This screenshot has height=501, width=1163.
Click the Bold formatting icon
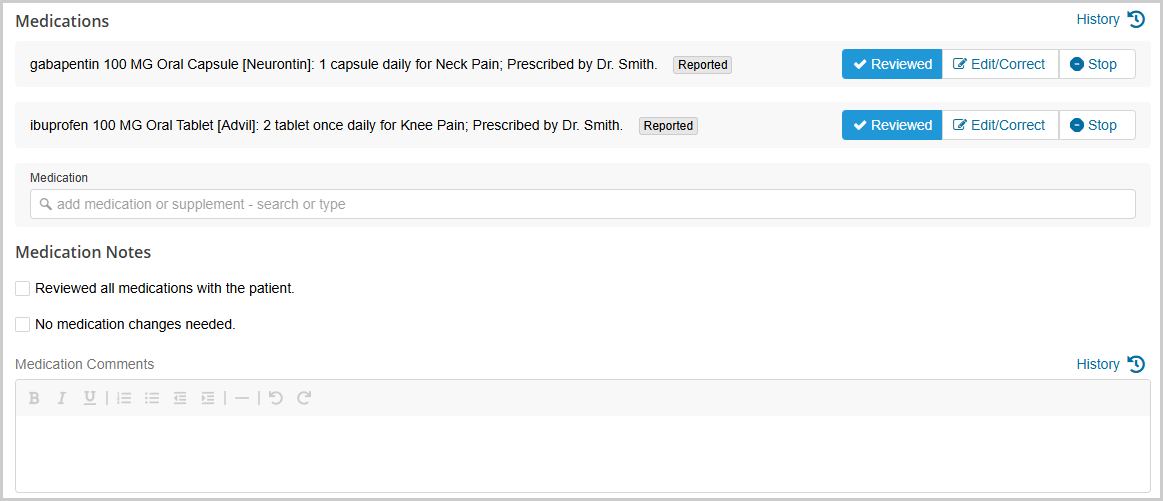point(34,398)
